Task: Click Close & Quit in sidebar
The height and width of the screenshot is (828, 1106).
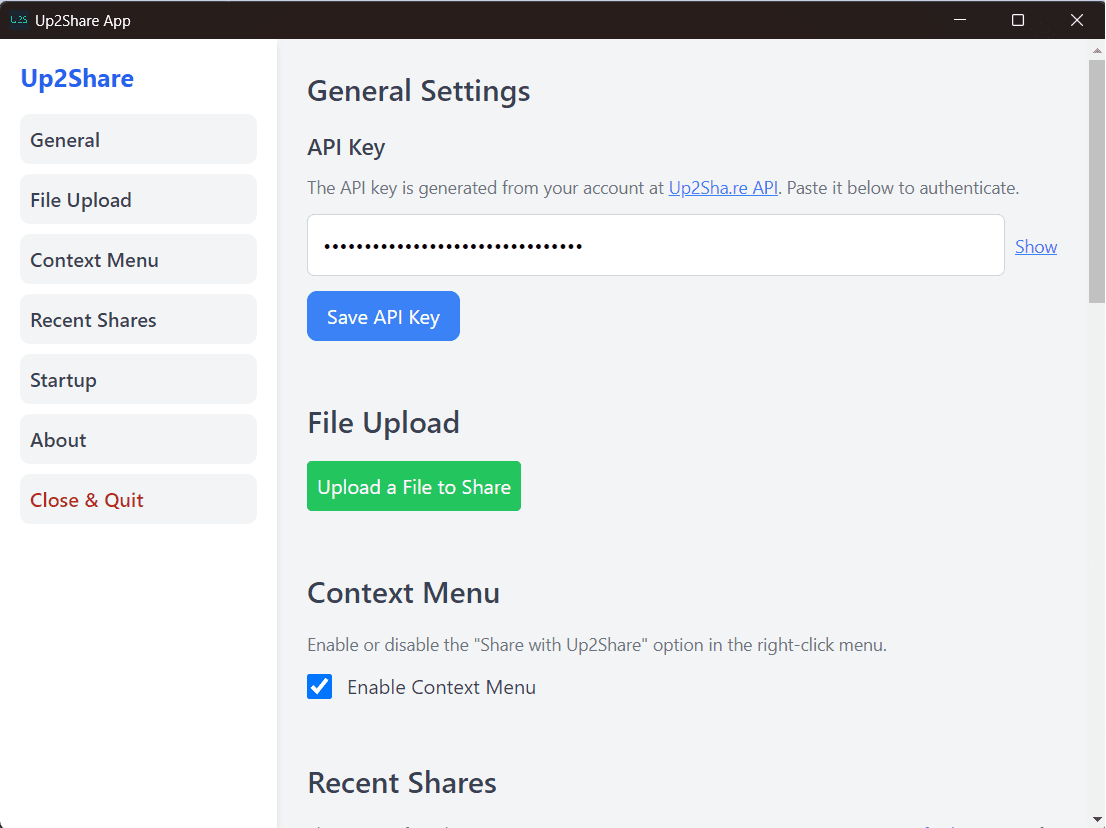Action: [138, 499]
